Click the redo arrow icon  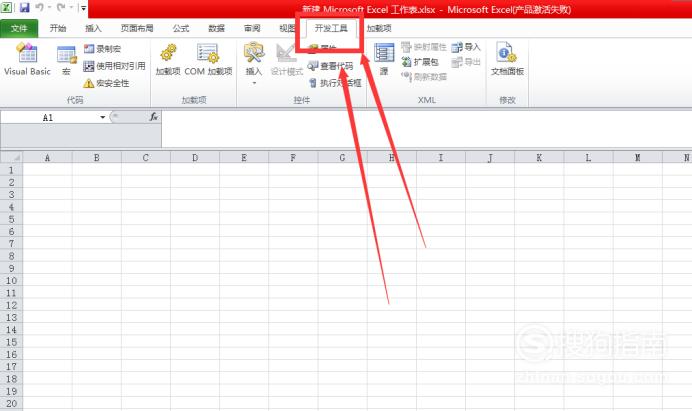pyautogui.click(x=61, y=7)
